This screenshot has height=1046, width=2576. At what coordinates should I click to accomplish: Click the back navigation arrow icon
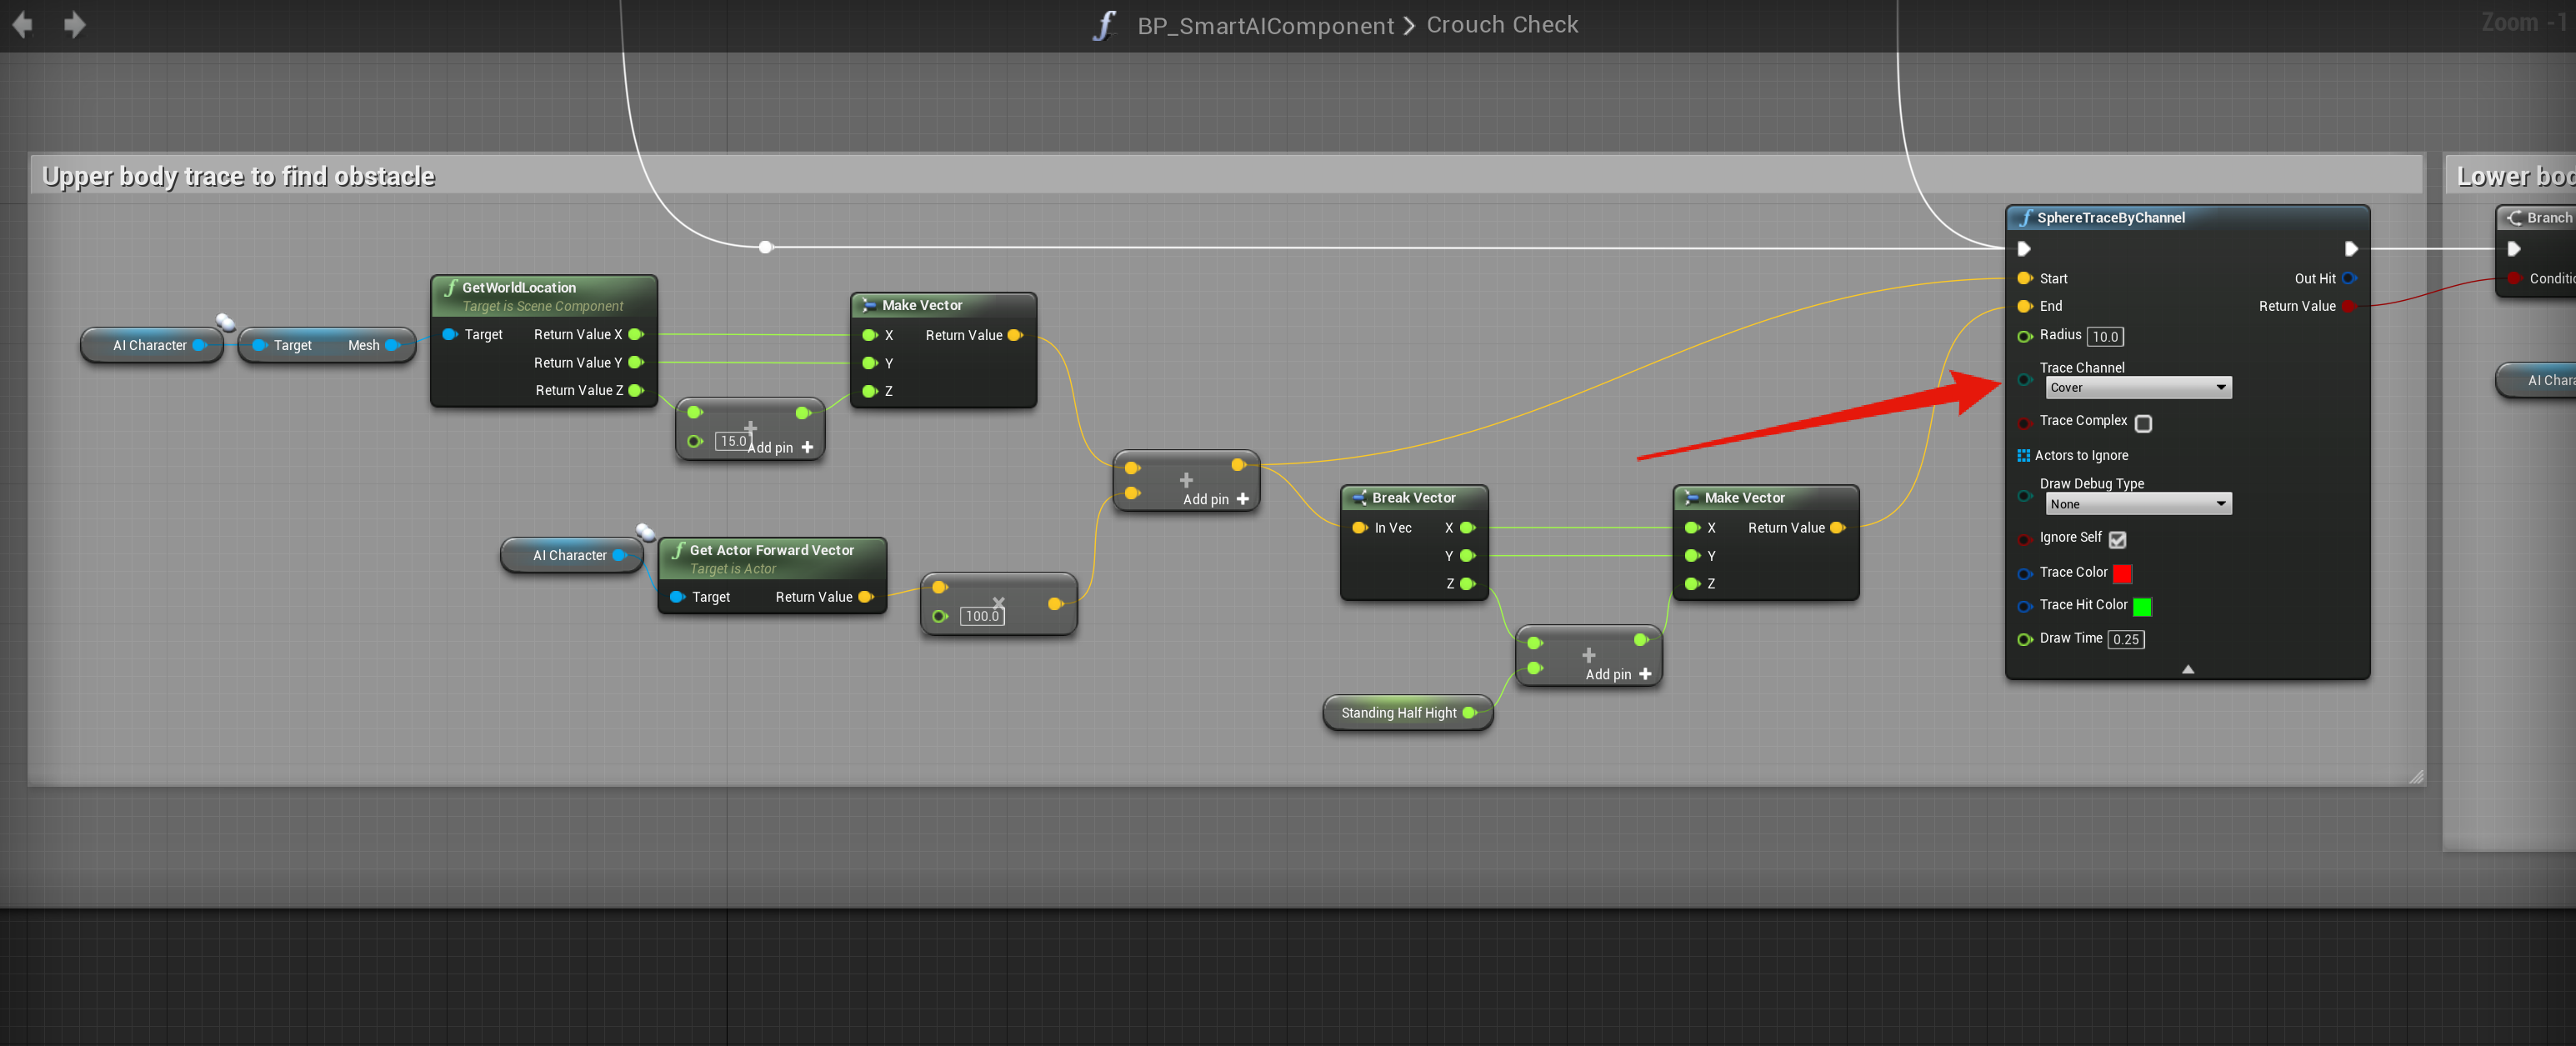(22, 24)
